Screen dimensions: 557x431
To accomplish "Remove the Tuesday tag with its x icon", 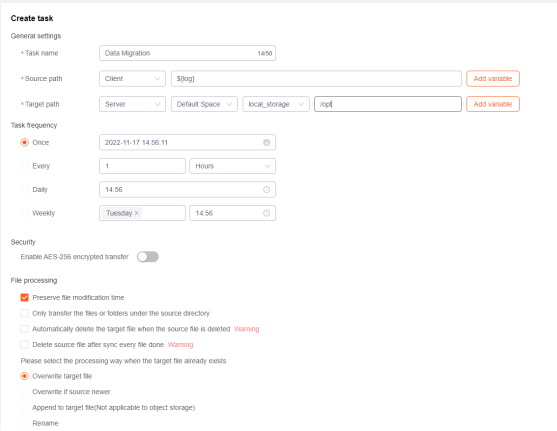I will pyautogui.click(x=136, y=213).
